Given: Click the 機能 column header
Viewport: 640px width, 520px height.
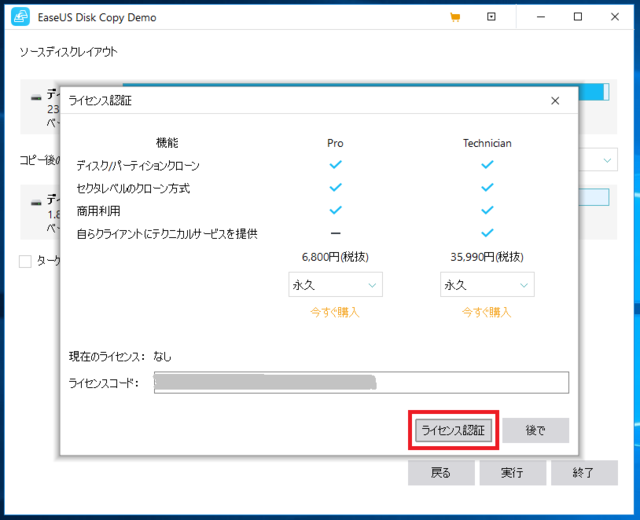Looking at the screenshot, I should tap(167, 143).
